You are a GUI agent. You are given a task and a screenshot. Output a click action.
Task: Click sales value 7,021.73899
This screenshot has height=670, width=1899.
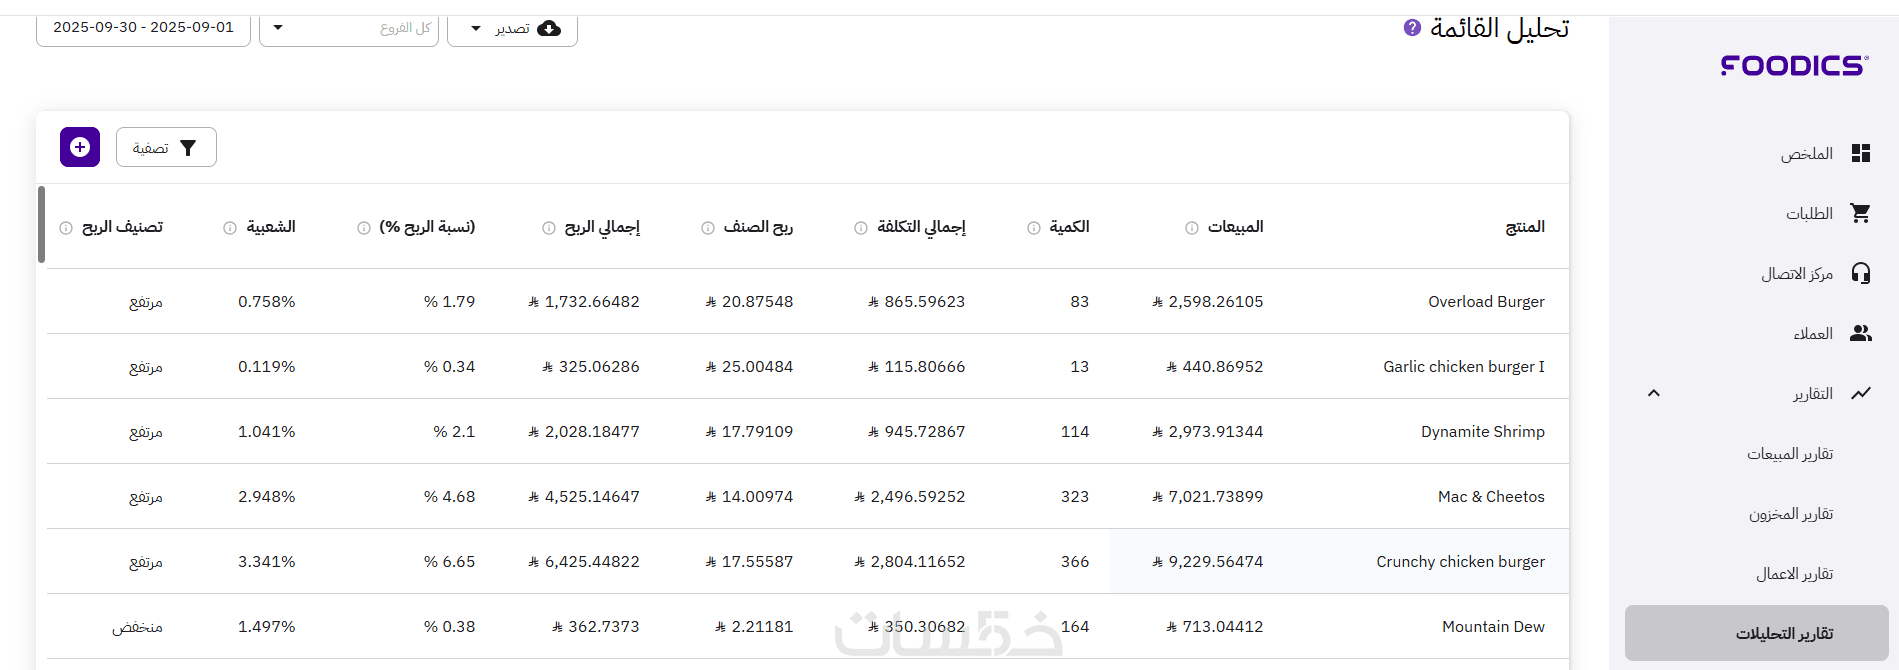pos(1208,496)
